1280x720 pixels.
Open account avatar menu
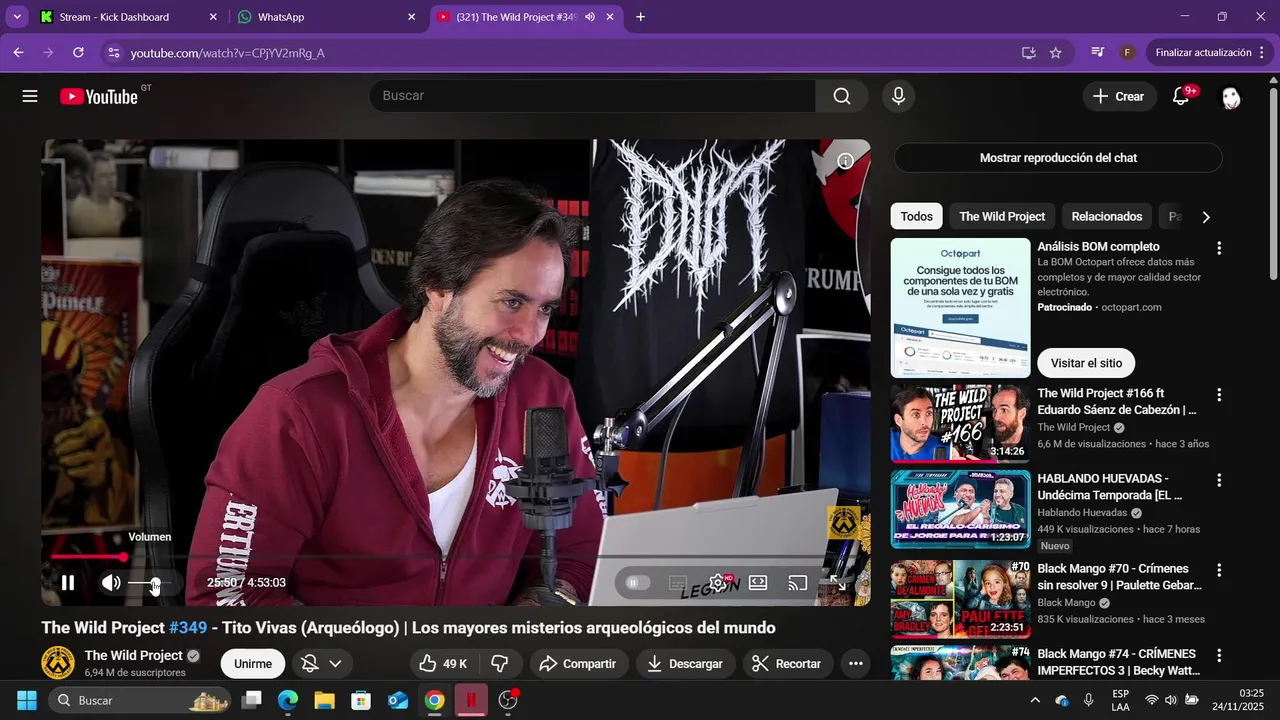coord(1231,96)
